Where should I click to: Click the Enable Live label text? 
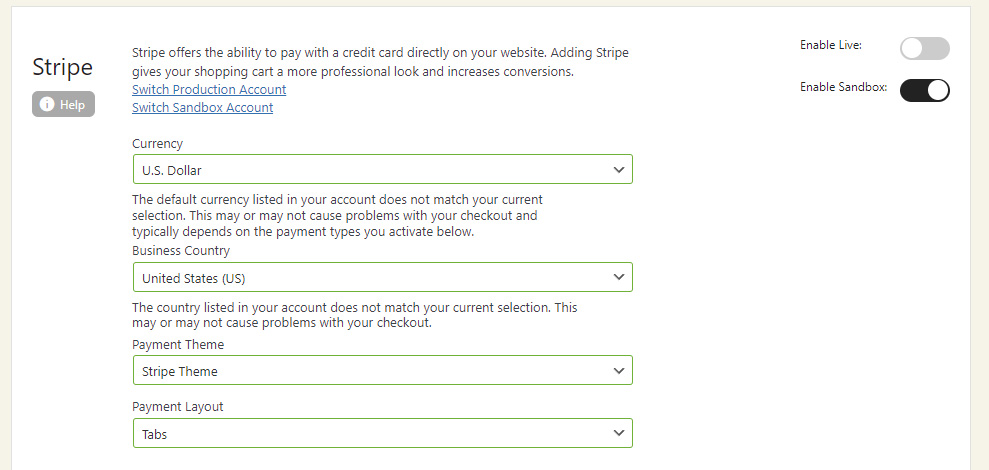coord(830,45)
